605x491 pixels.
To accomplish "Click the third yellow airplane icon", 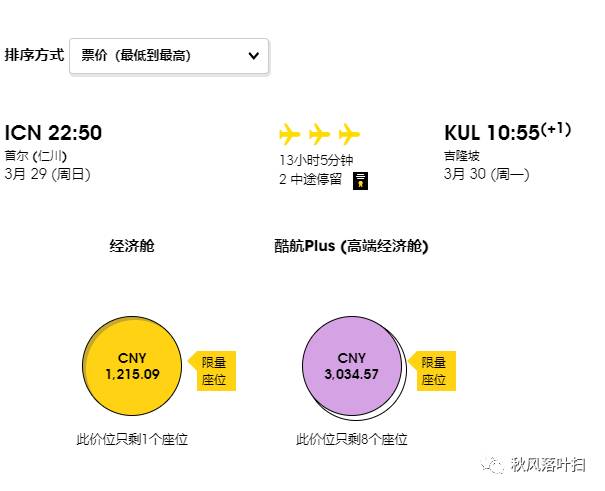I will tap(349, 134).
